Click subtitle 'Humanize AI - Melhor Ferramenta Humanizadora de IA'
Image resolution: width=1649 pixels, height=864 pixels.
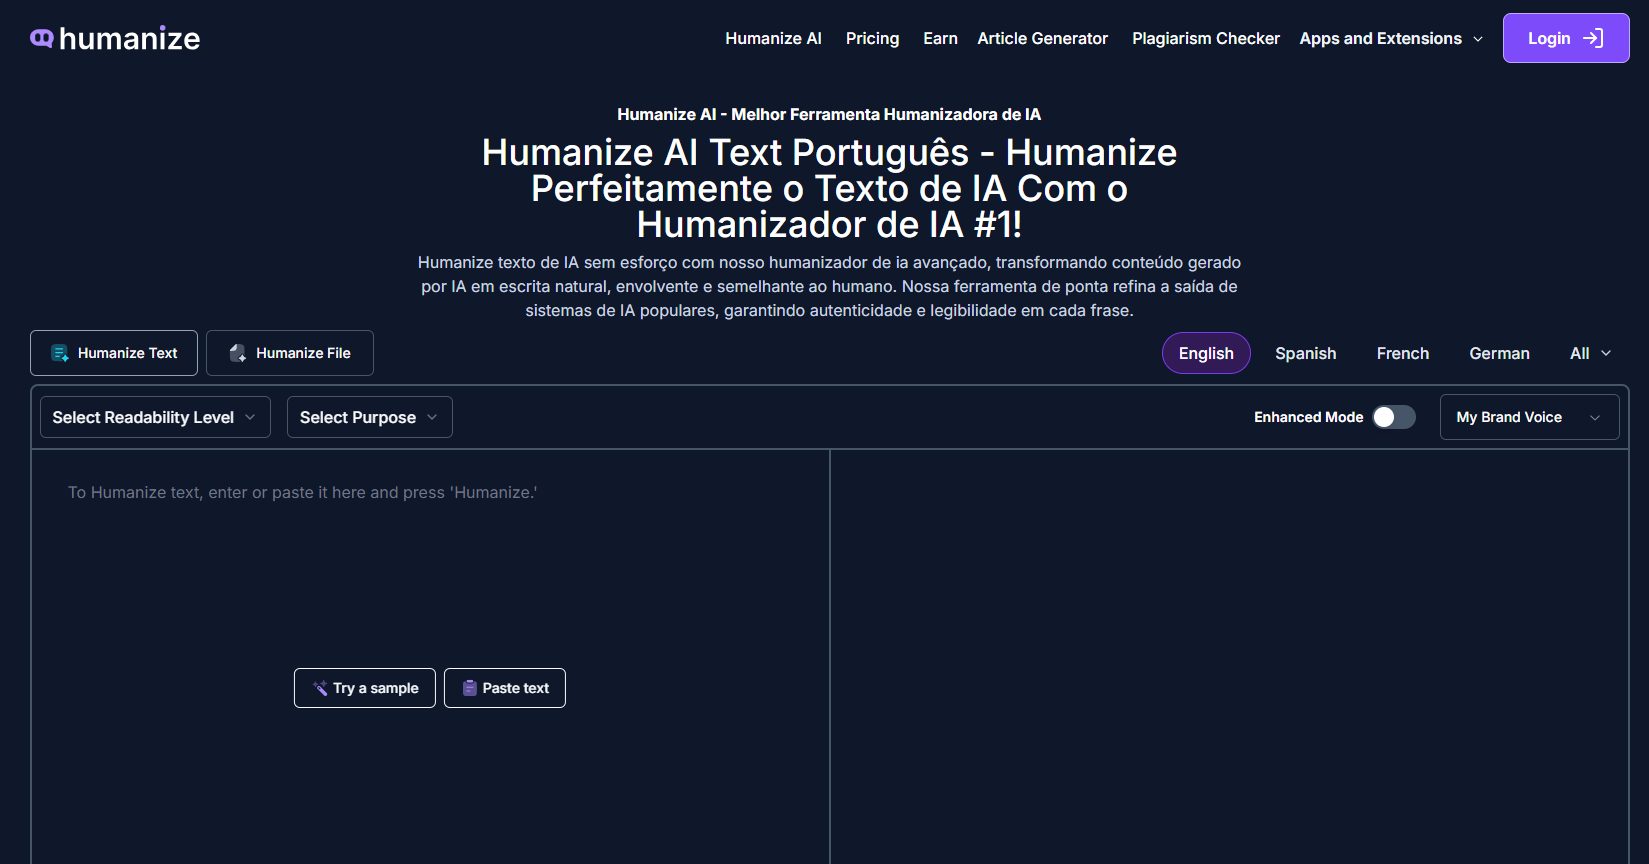coord(829,114)
